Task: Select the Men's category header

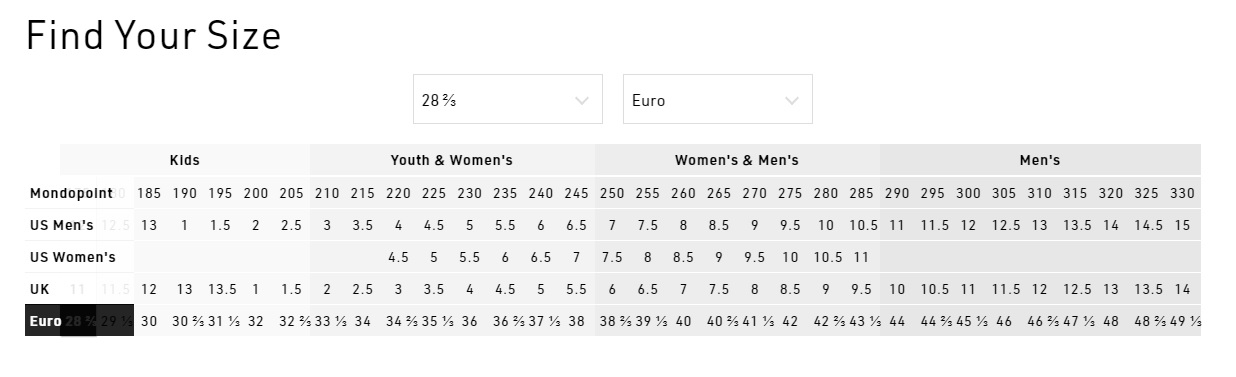Action: pyautogui.click(x=1040, y=160)
